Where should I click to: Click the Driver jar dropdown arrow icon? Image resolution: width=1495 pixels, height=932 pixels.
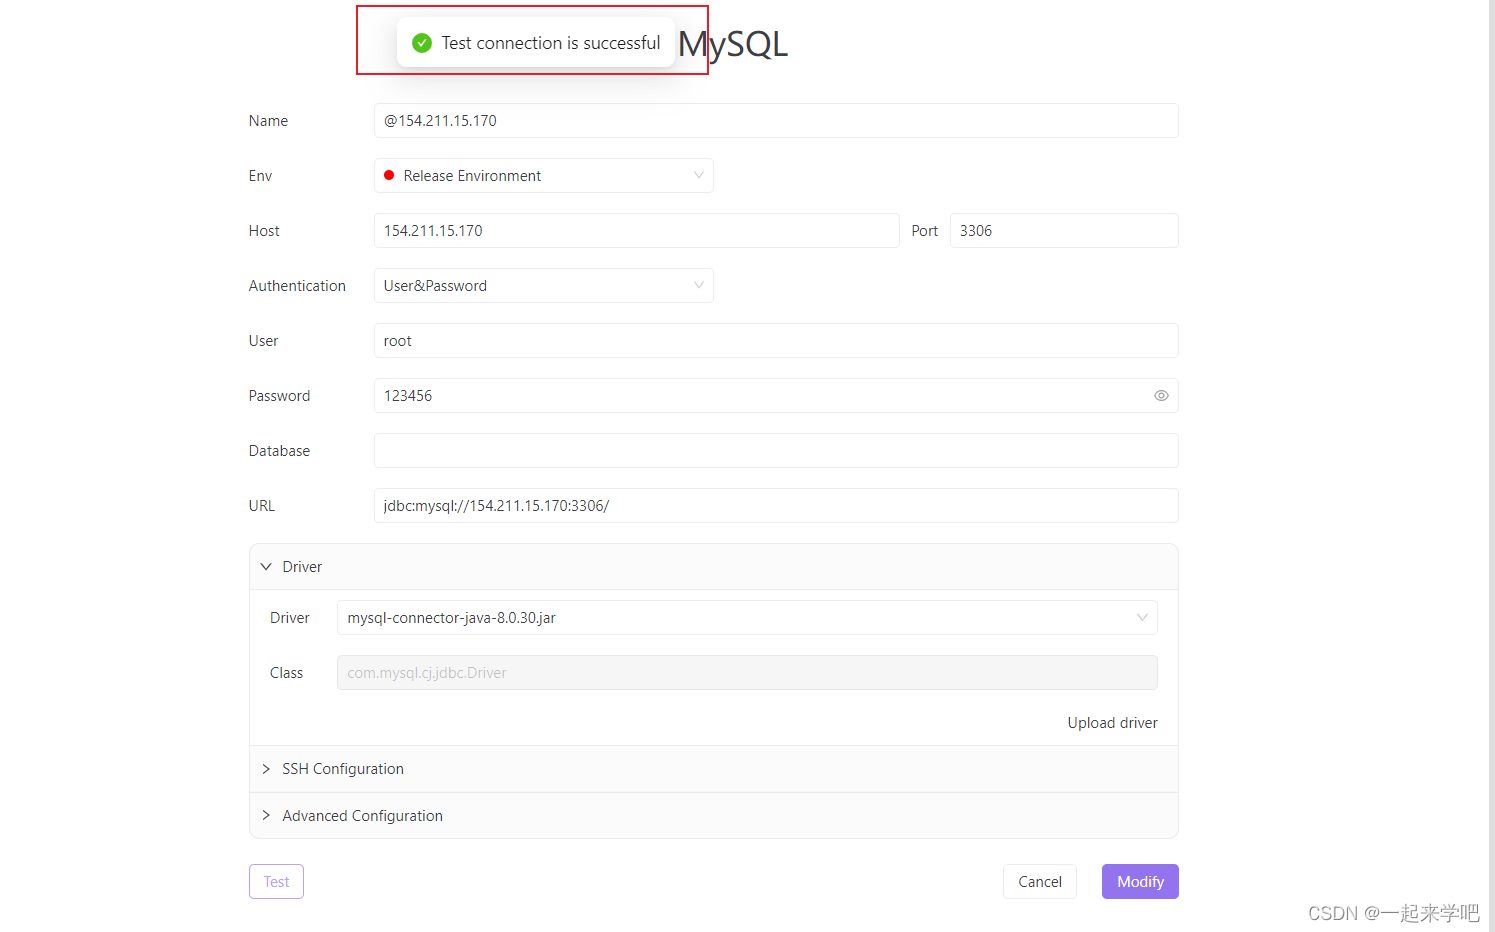(x=1142, y=618)
